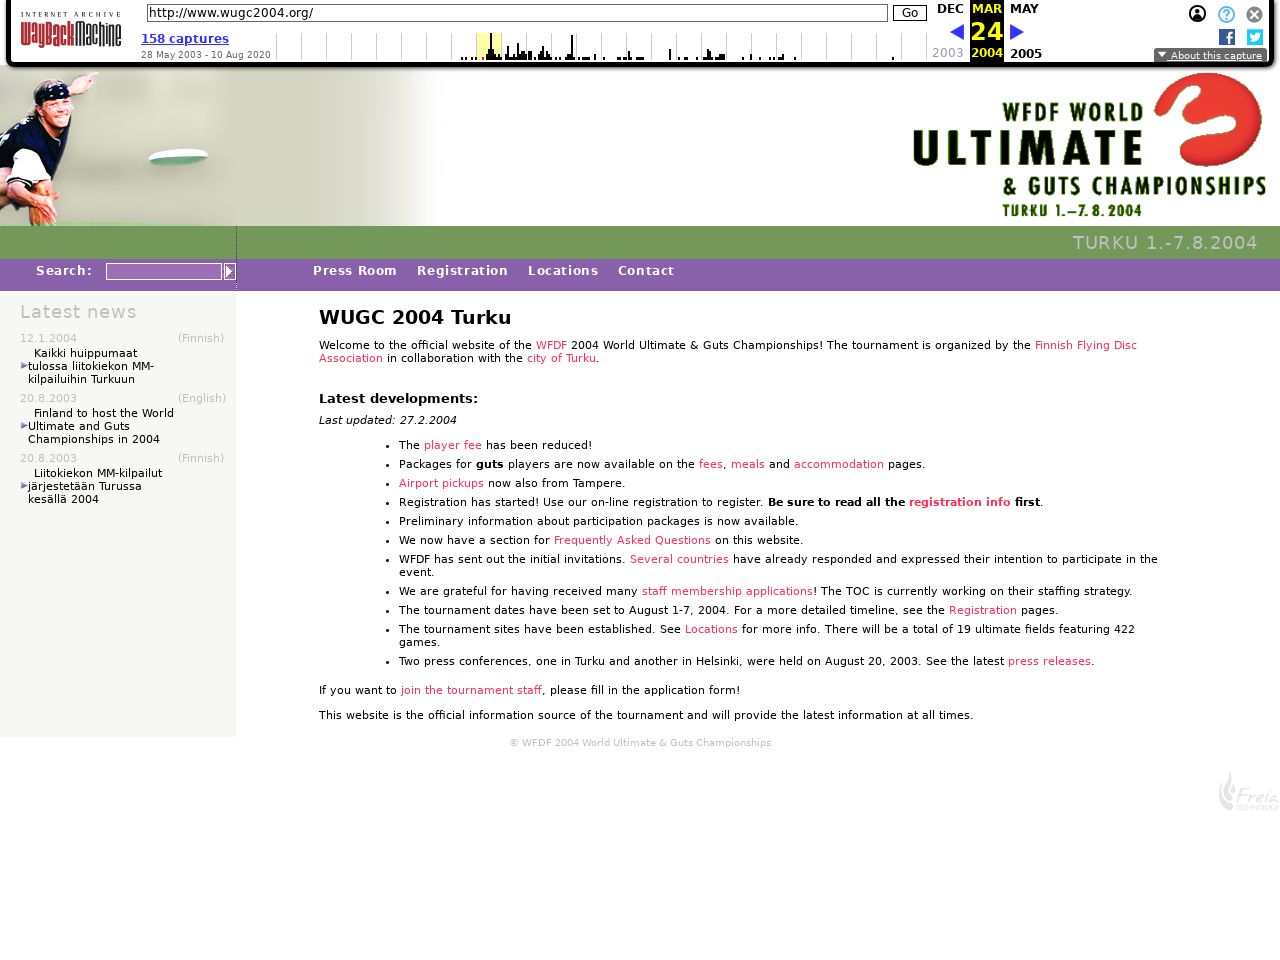Open the 158 captures link
The image size is (1280, 960).
[185, 39]
